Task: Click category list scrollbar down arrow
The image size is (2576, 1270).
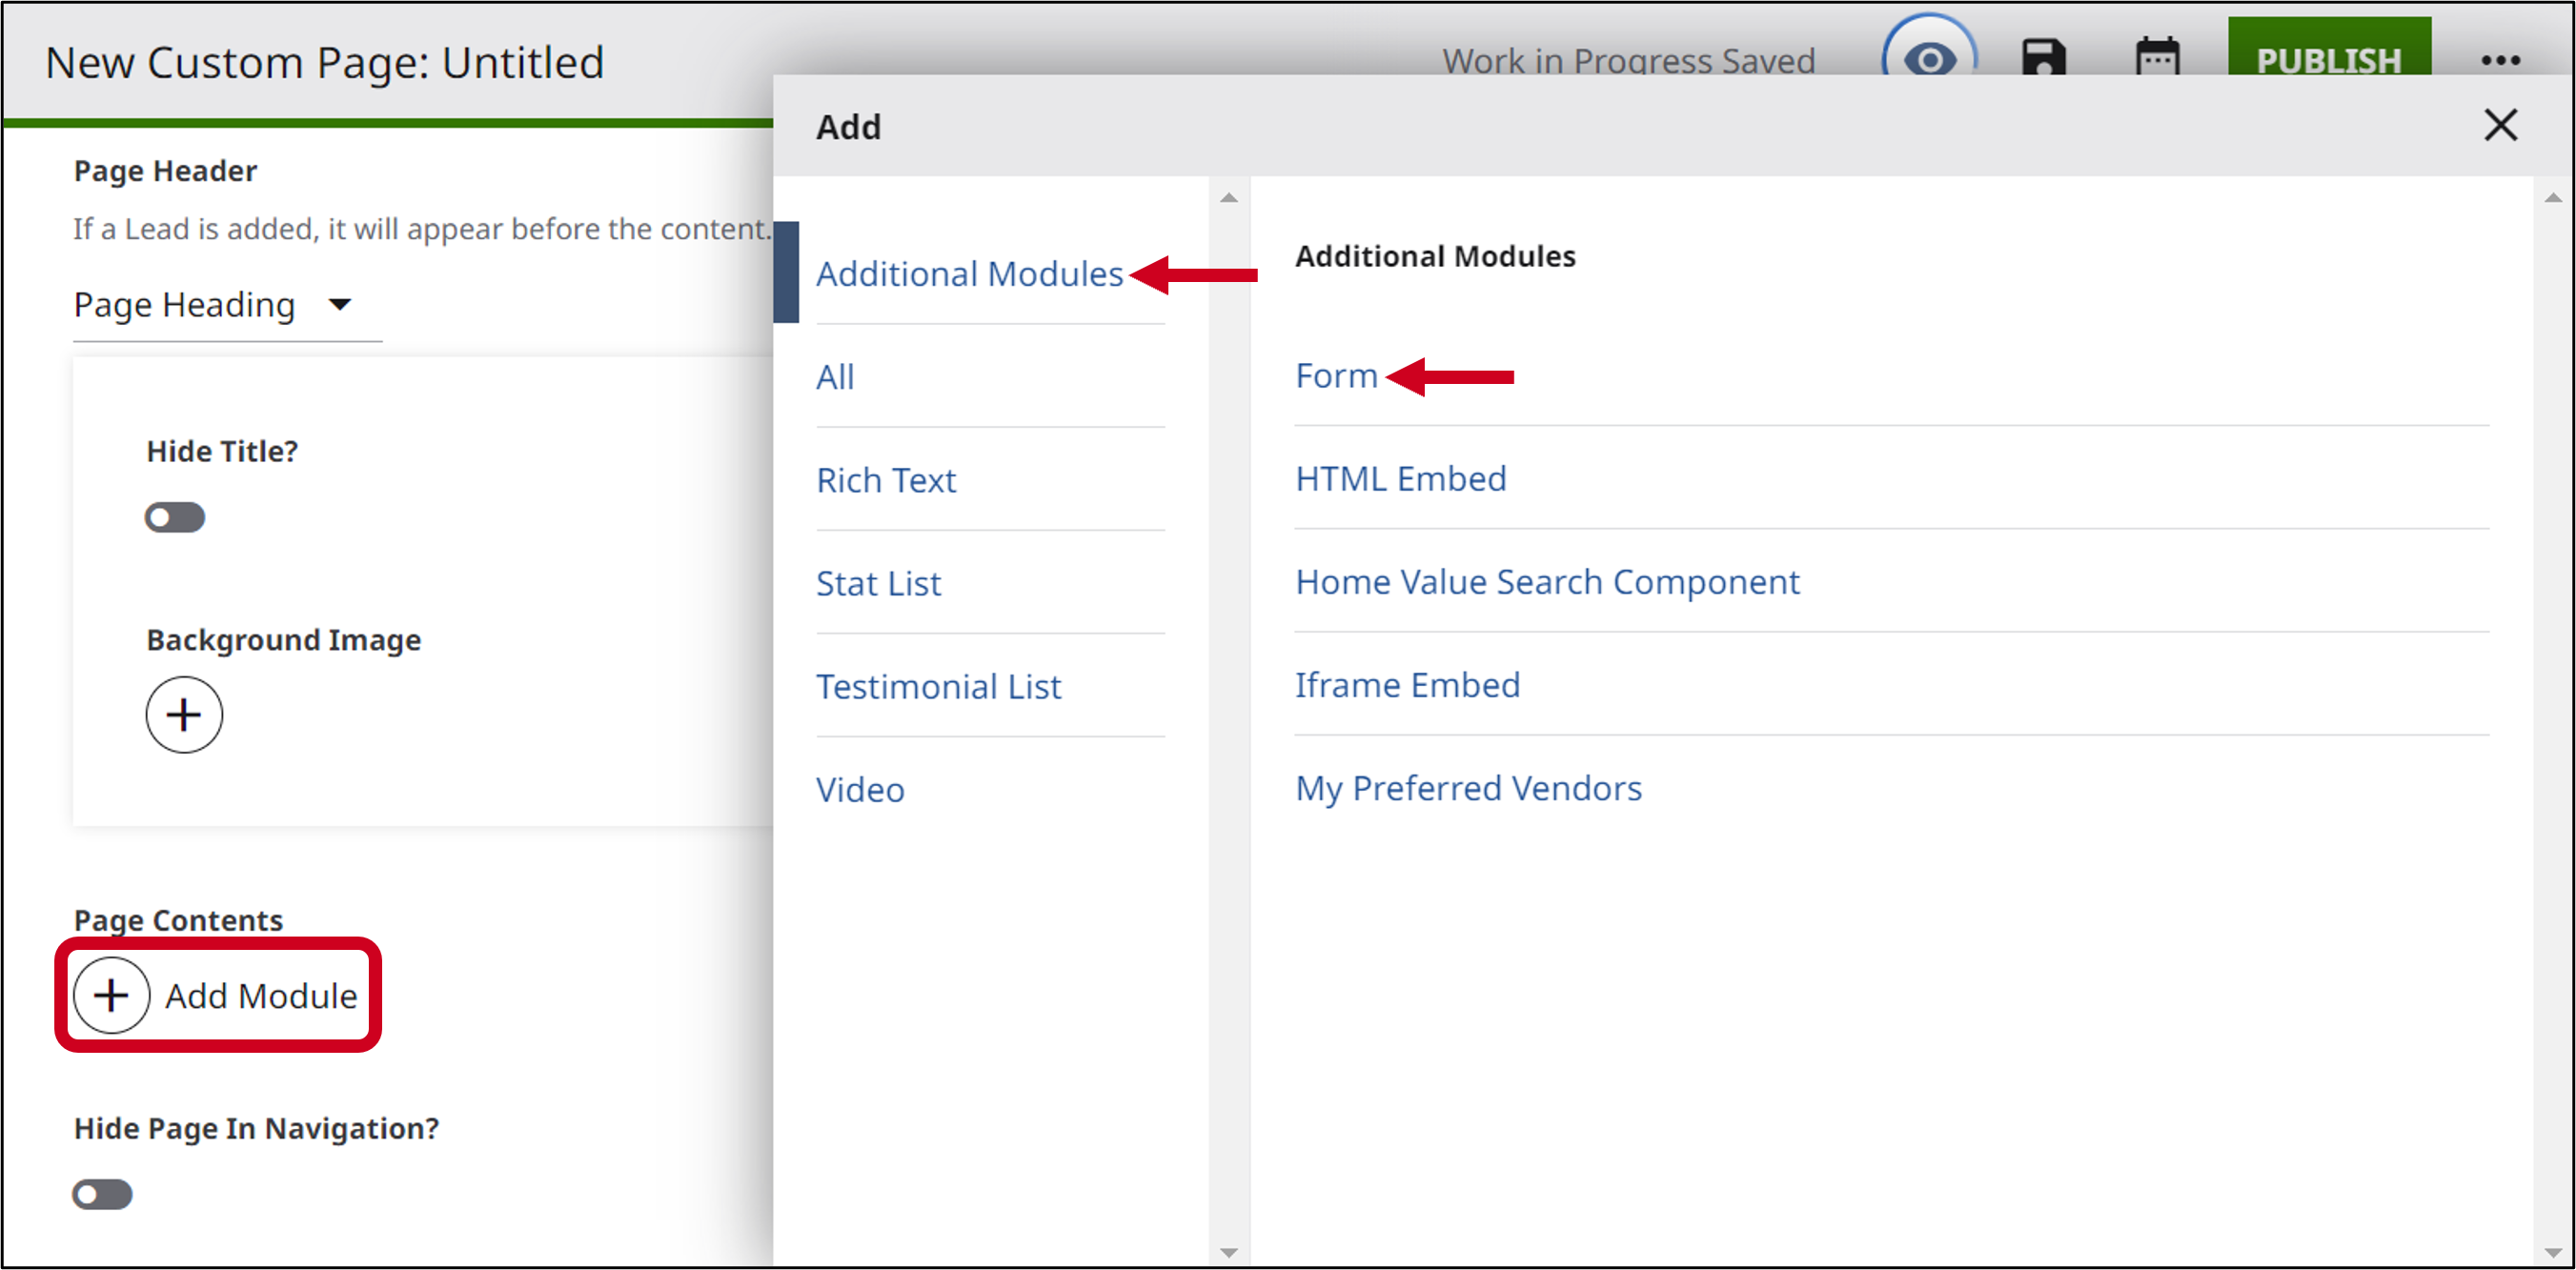Action: click(x=1229, y=1252)
